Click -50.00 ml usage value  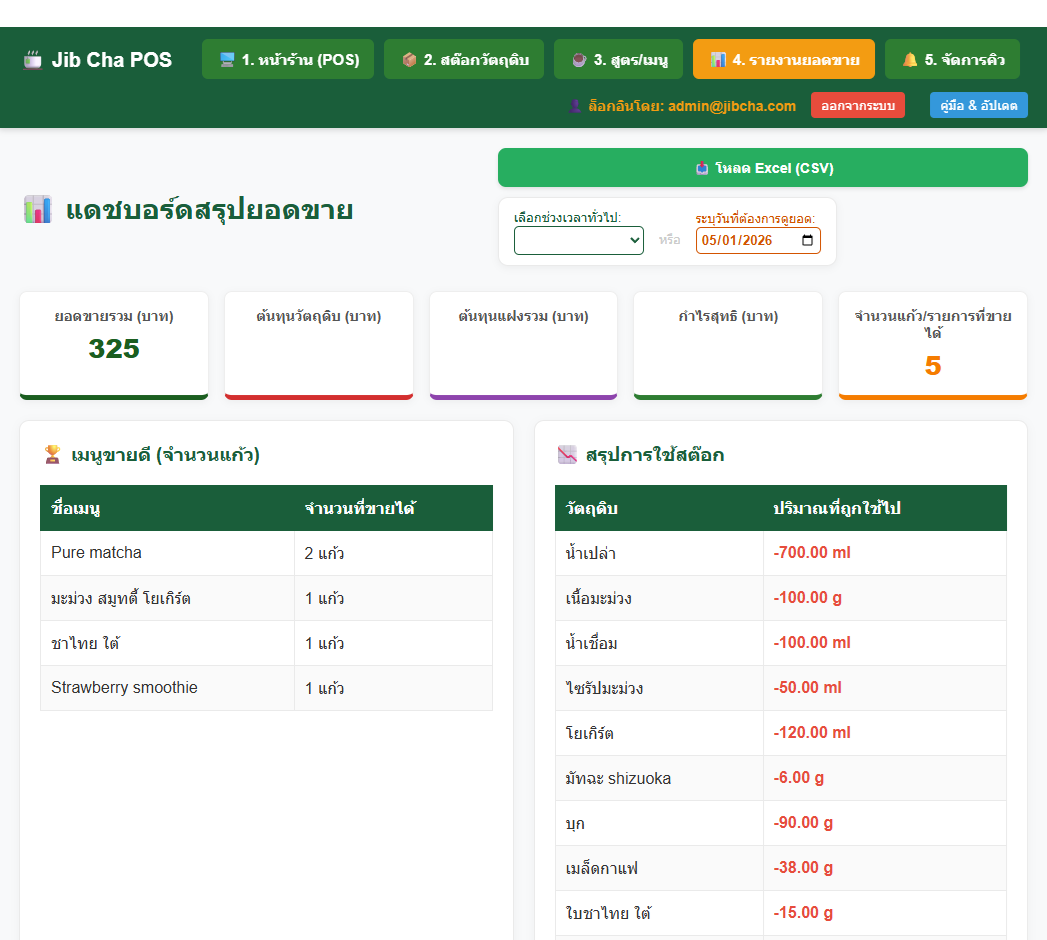(807, 688)
